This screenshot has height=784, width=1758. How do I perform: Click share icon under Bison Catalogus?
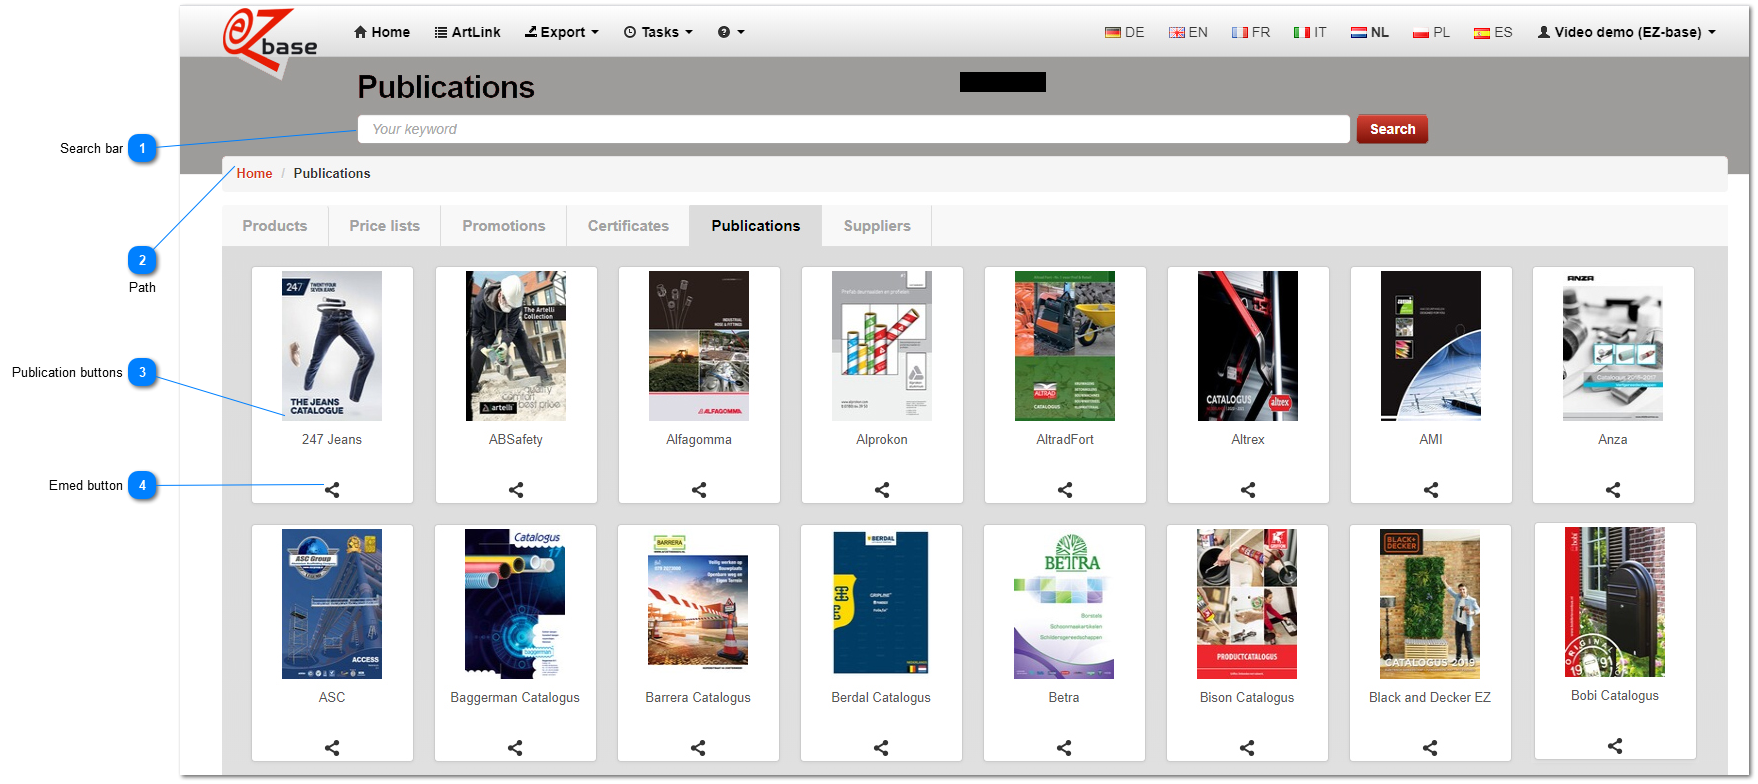pyautogui.click(x=1247, y=748)
